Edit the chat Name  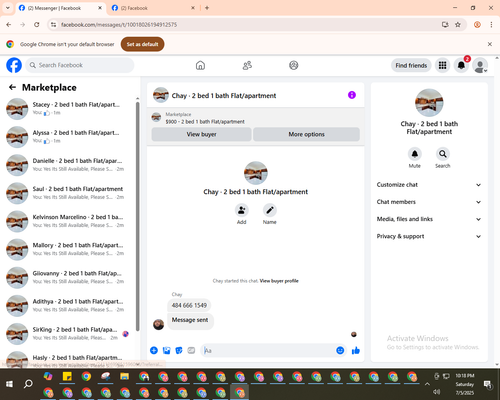click(270, 210)
